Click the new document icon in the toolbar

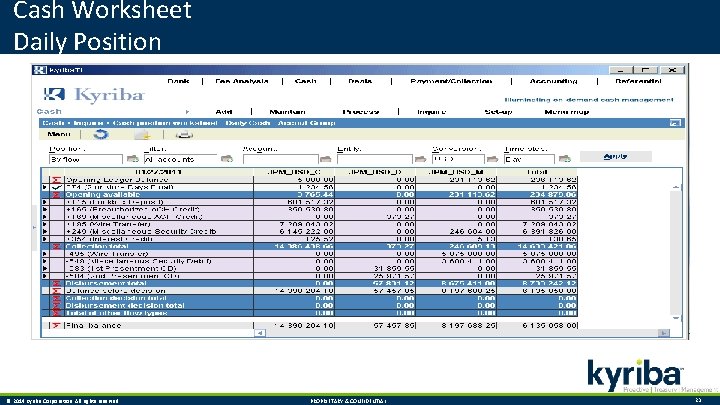click(x=142, y=135)
